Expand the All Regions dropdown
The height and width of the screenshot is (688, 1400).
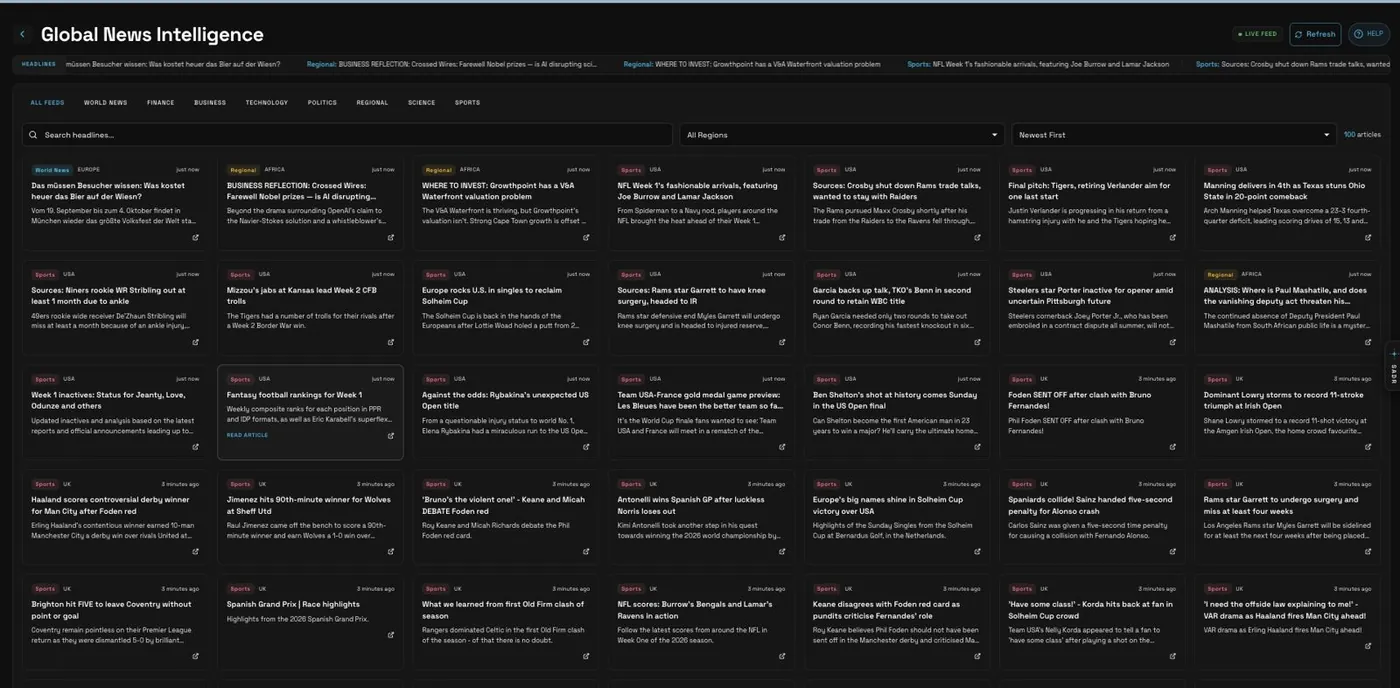pos(842,135)
